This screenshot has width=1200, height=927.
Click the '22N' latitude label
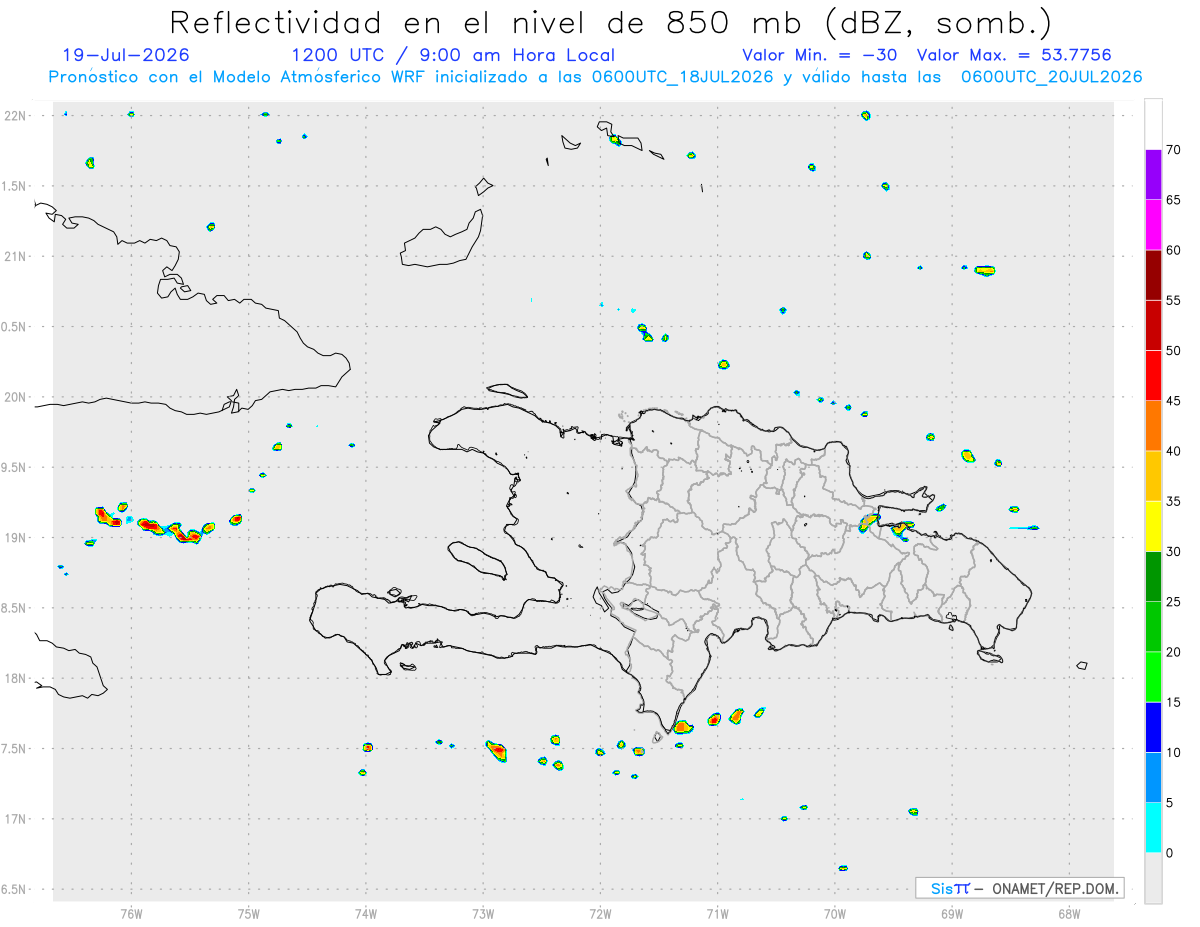[x=16, y=116]
